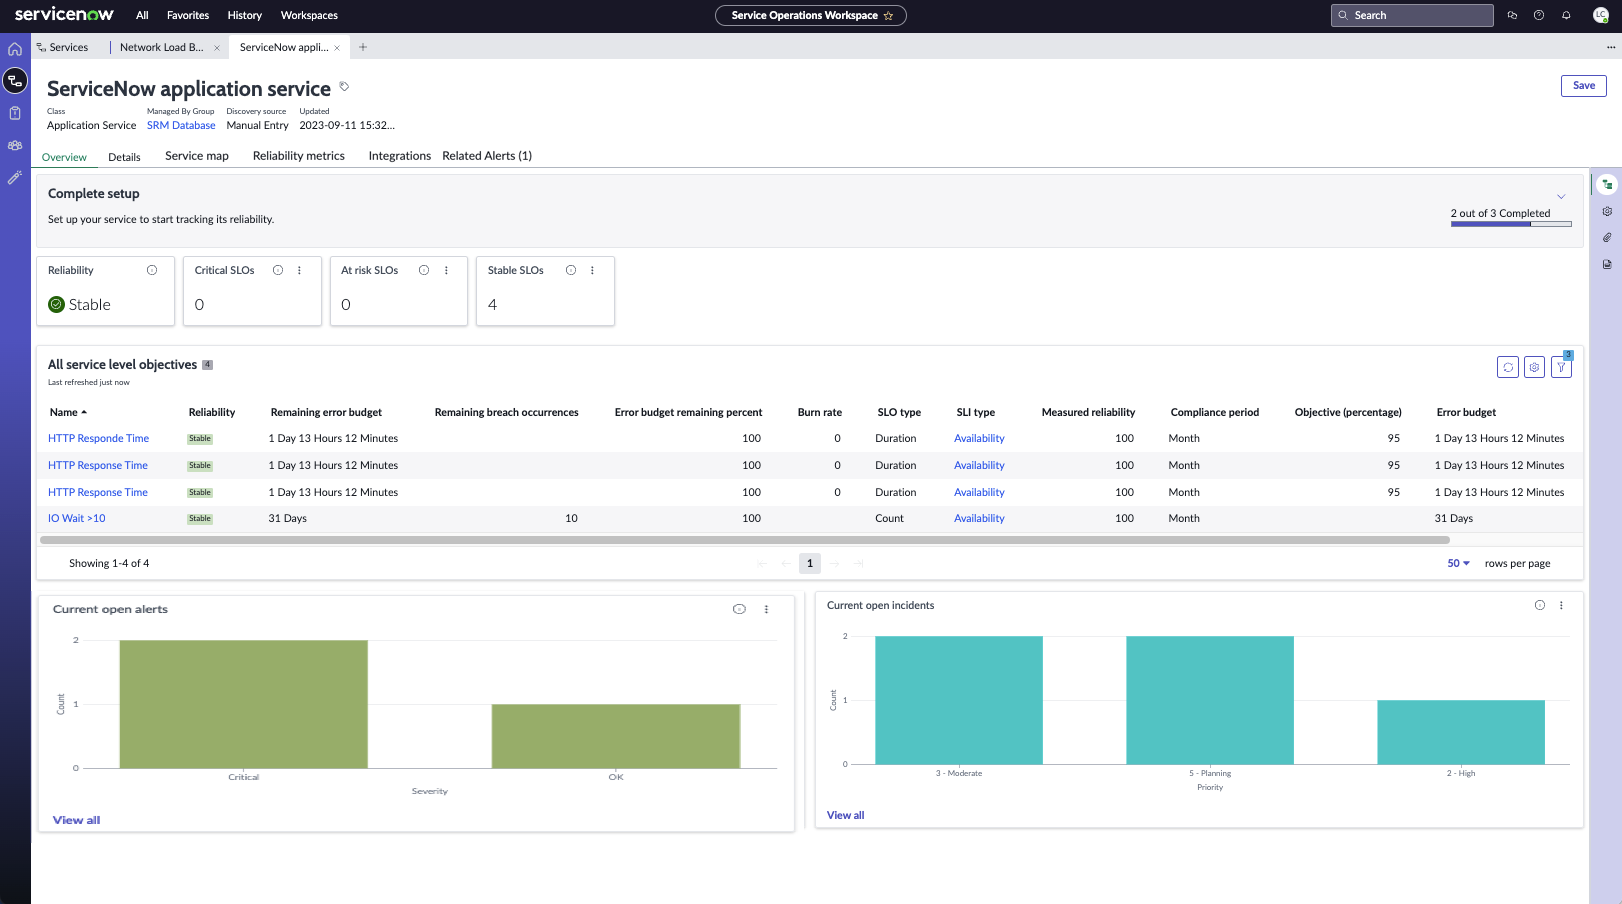Open the Favorites menu

(x=188, y=15)
